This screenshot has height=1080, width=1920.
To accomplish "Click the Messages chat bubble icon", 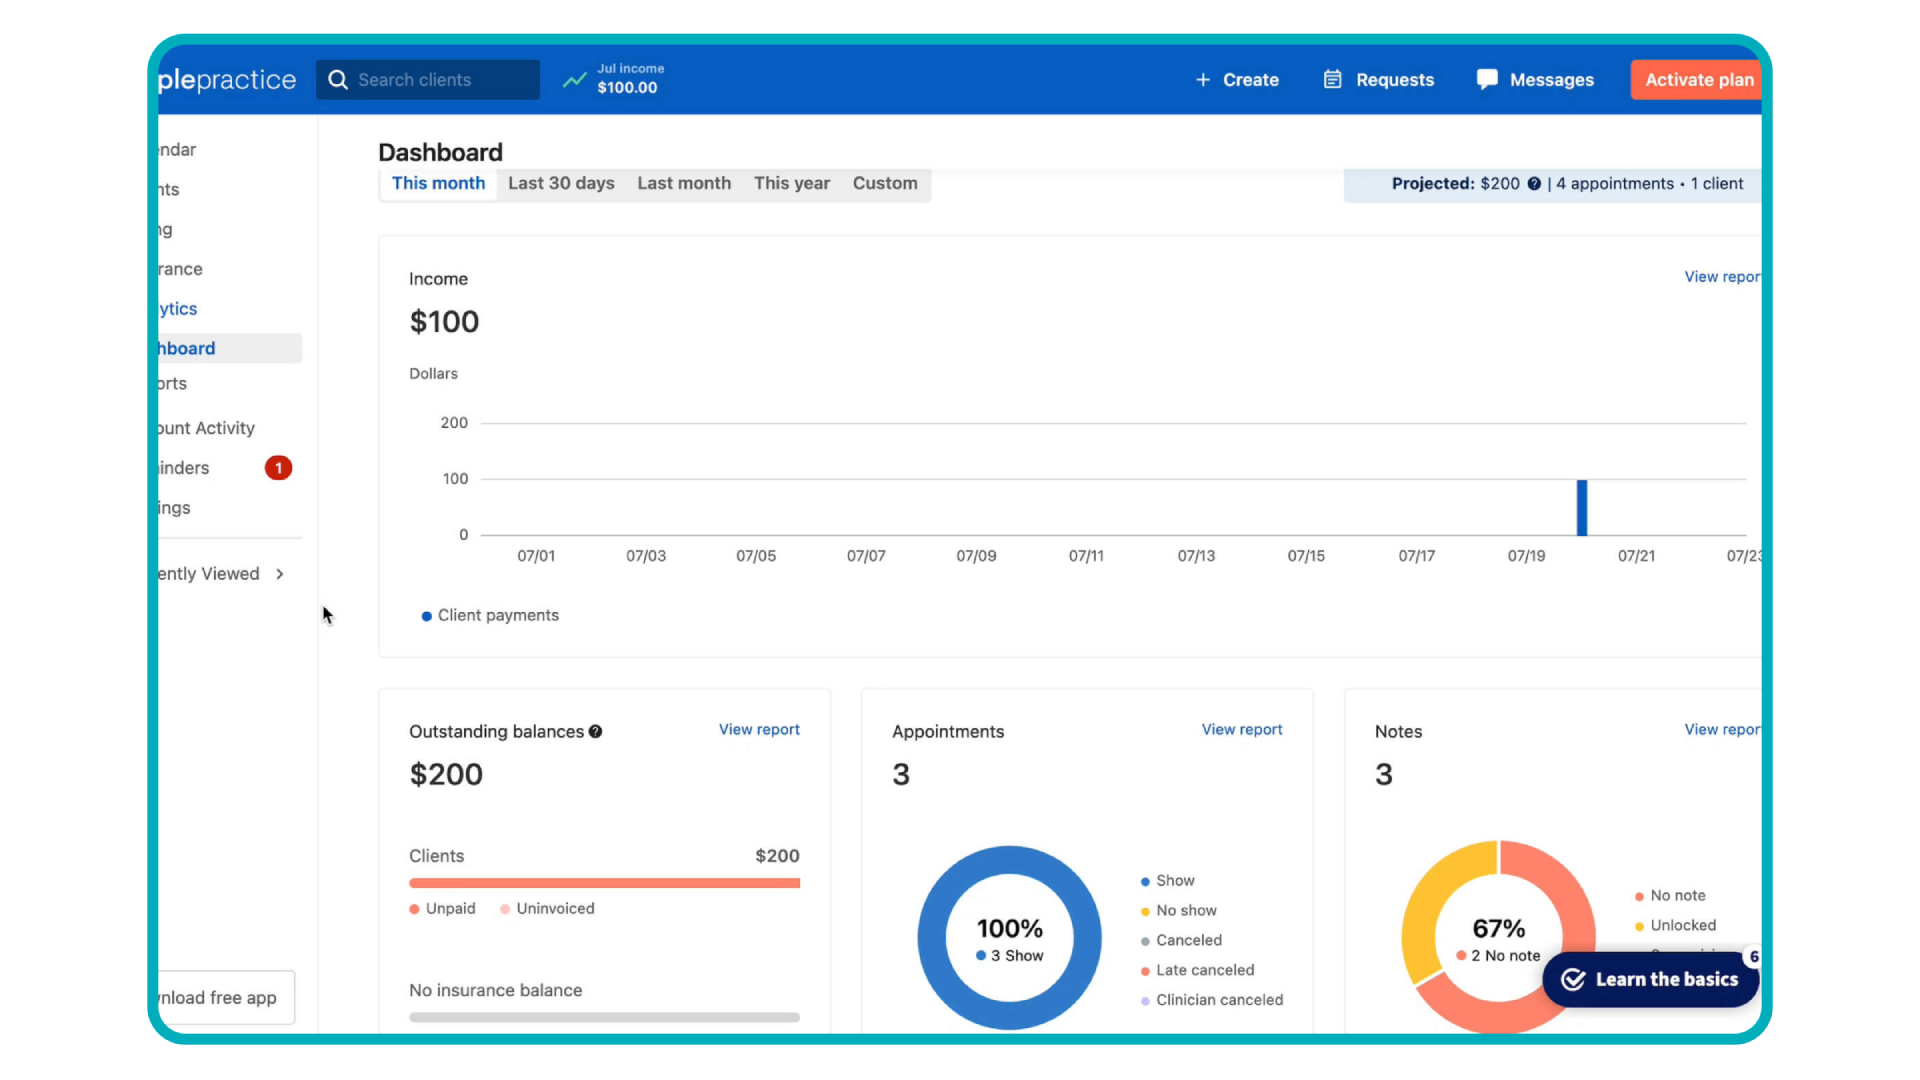I will click(x=1487, y=79).
